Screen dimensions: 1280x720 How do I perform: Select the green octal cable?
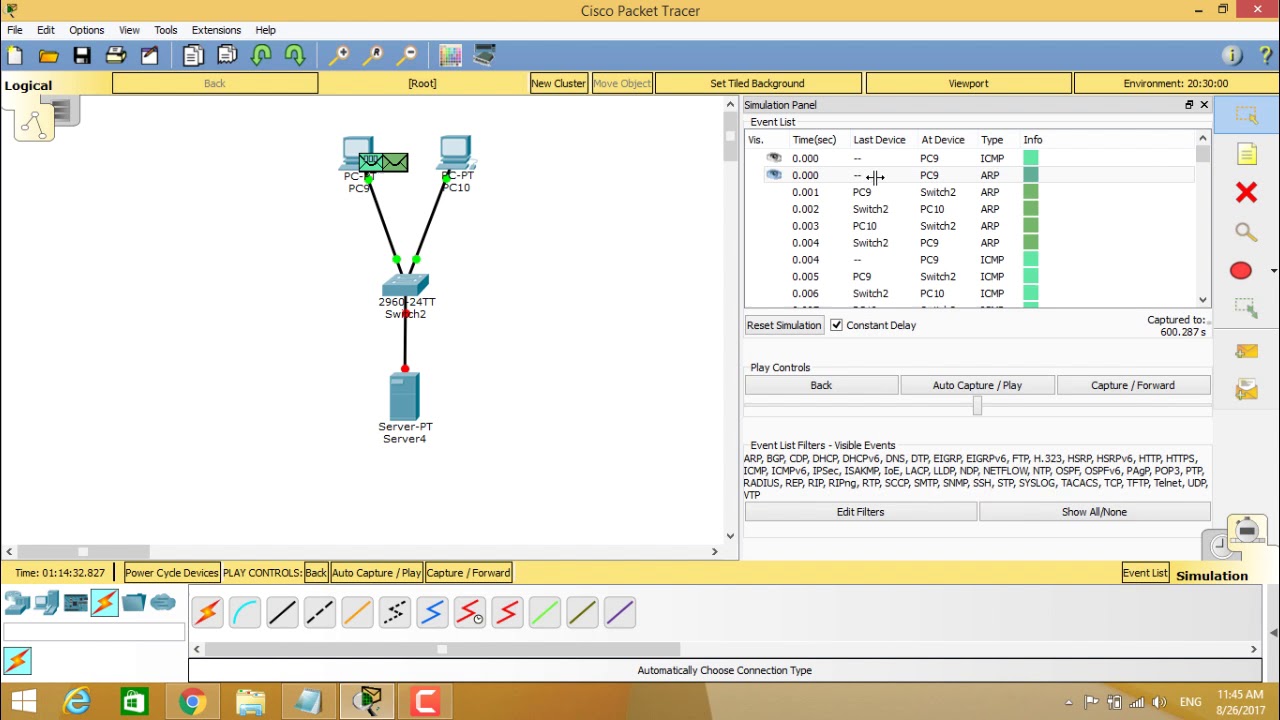[545, 612]
